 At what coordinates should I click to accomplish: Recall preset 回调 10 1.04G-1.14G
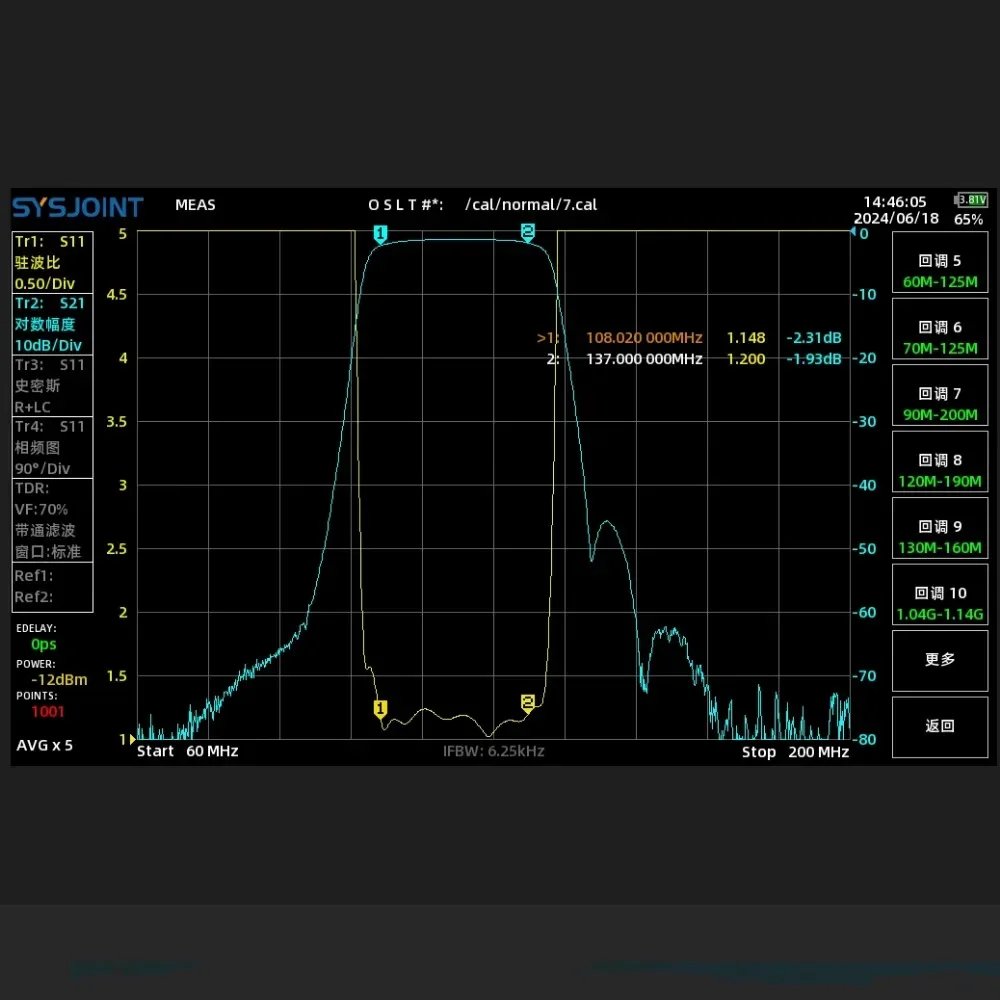coord(939,603)
